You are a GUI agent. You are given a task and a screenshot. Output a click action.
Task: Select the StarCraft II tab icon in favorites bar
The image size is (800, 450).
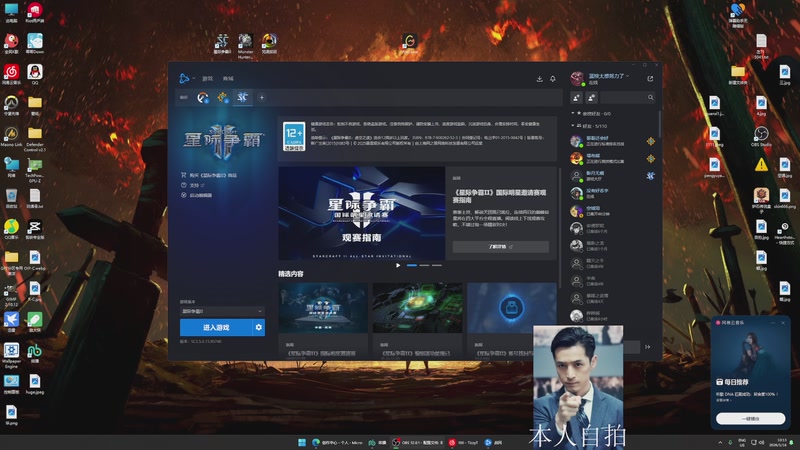243,97
